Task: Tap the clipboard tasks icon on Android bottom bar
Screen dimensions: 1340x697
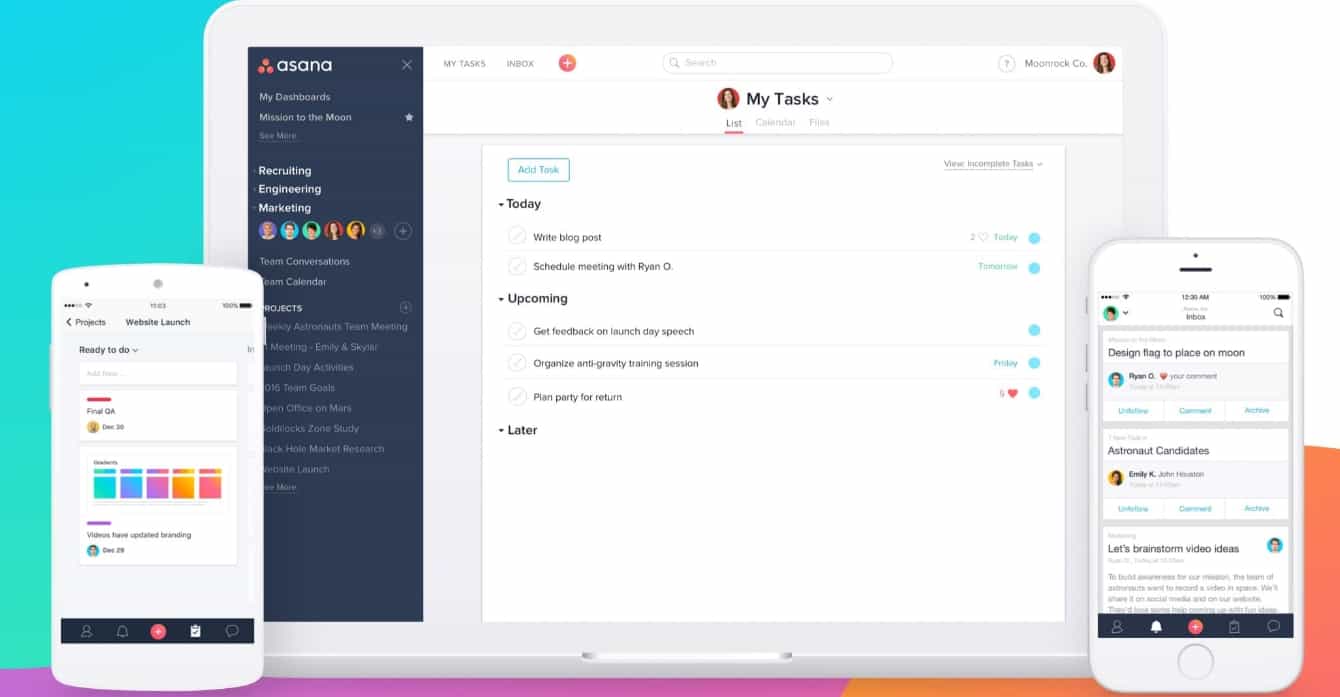Action: pyautogui.click(x=195, y=631)
